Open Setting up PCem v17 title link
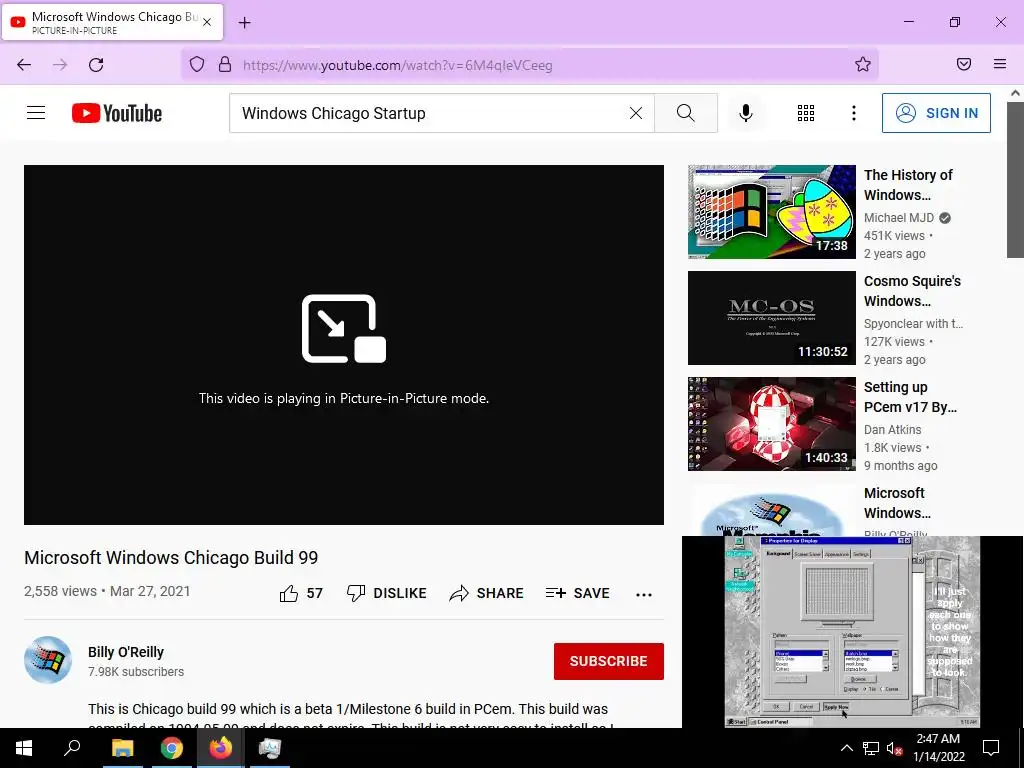Viewport: 1024px width, 768px height. pos(910,397)
